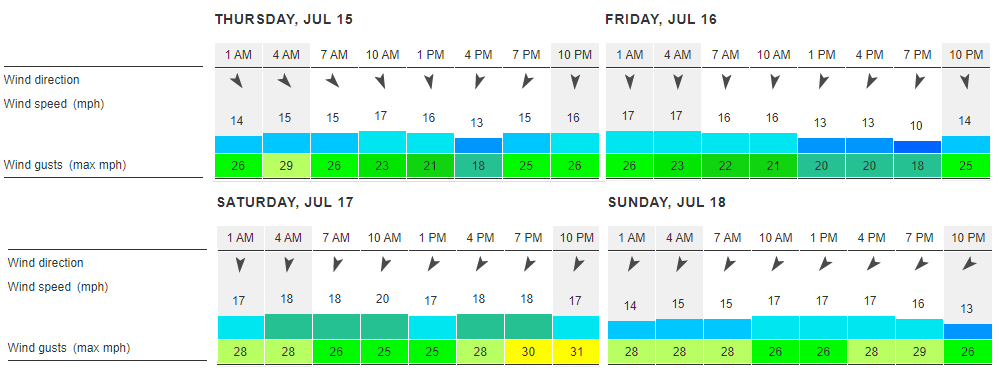The width and height of the screenshot is (999, 371).
Task: Select Sunday 4 AM time column header
Action: coord(680,238)
